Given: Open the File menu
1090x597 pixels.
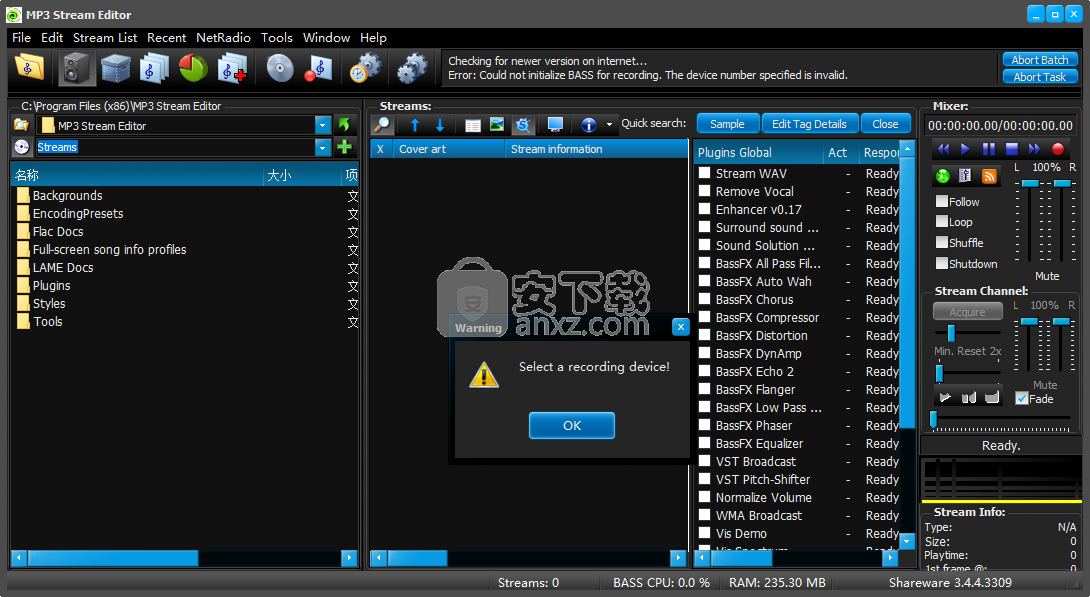Looking at the screenshot, I should point(21,38).
